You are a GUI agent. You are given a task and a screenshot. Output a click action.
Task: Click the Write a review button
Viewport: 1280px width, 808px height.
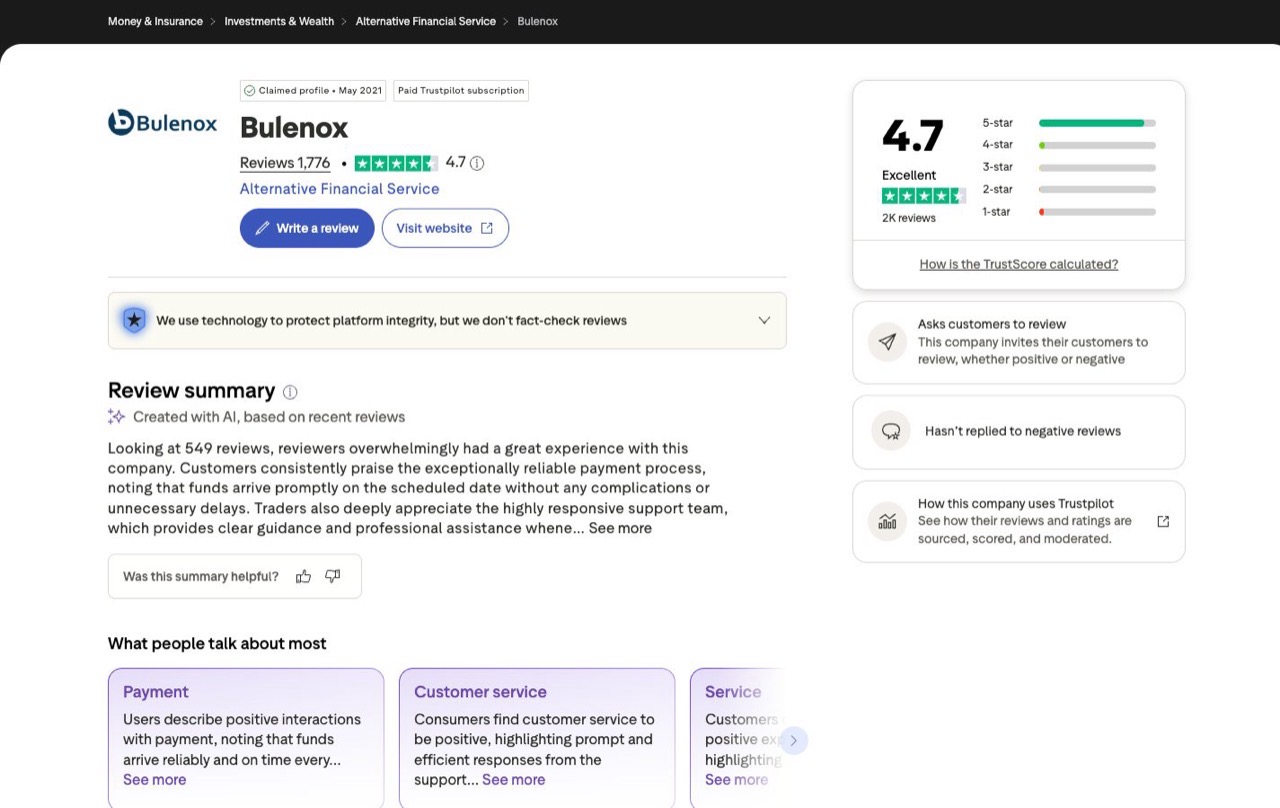[x=307, y=228]
